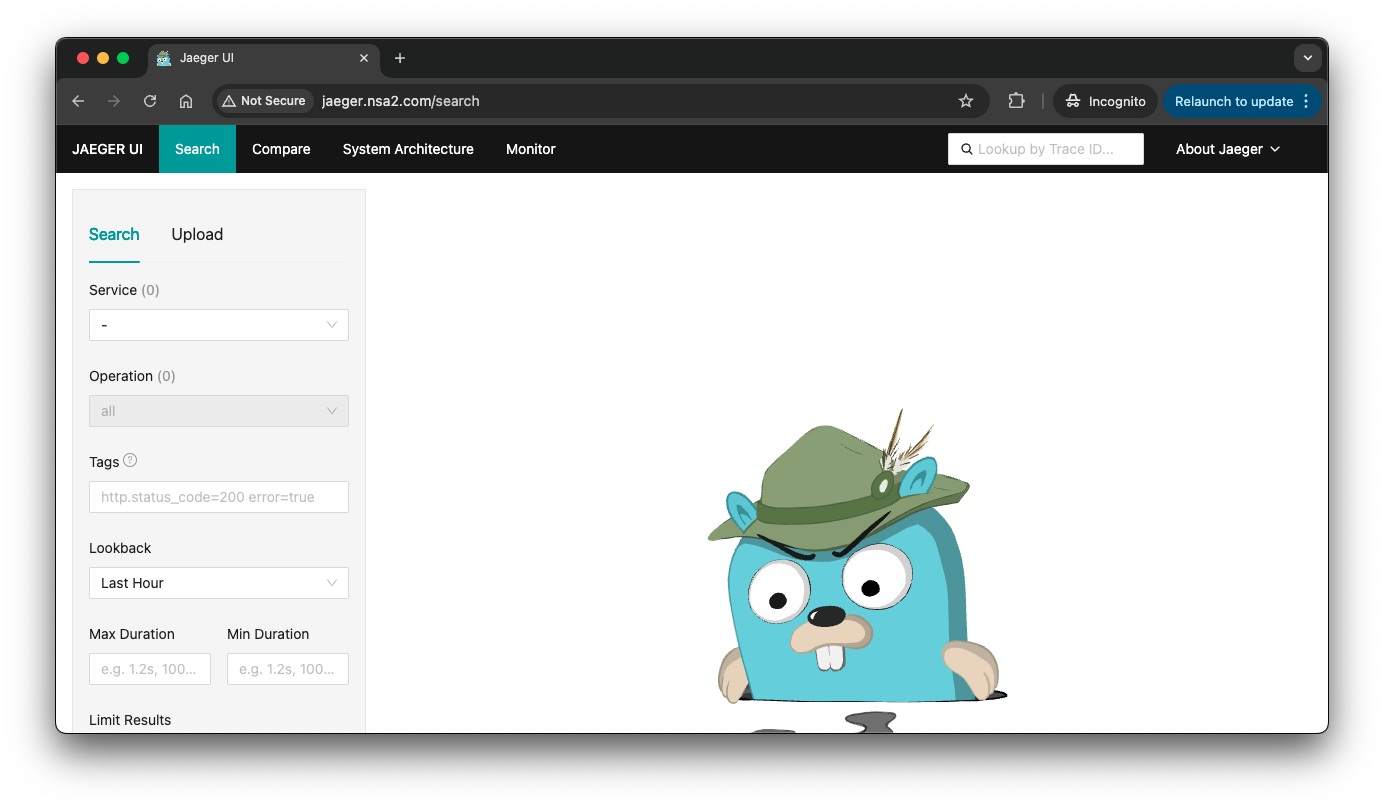Go to browser home page icon
1384x807 pixels.
click(186, 101)
